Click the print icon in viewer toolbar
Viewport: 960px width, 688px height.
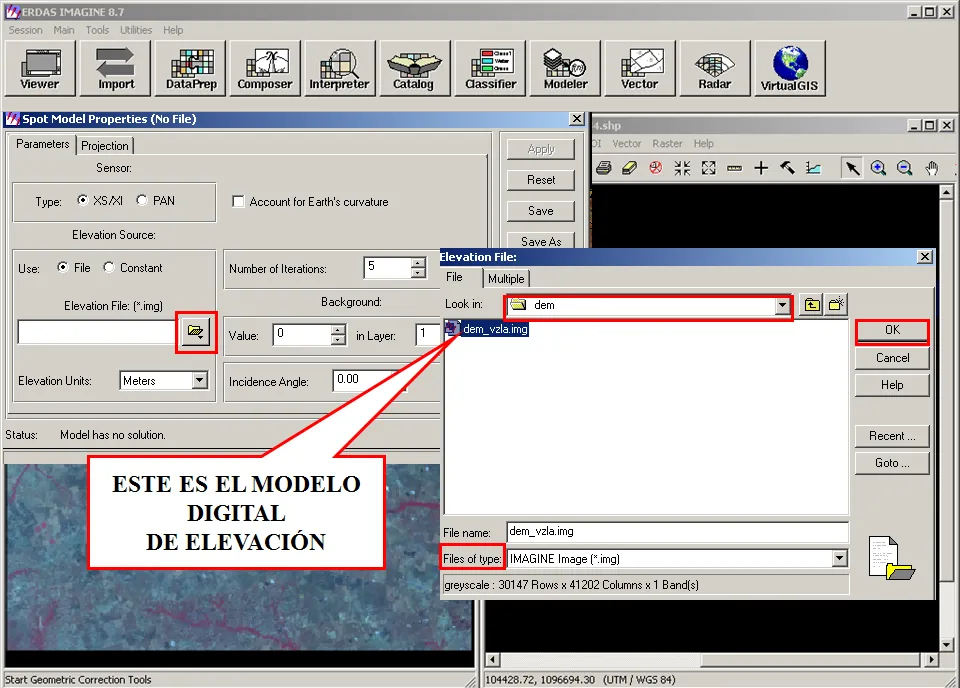(x=604, y=168)
